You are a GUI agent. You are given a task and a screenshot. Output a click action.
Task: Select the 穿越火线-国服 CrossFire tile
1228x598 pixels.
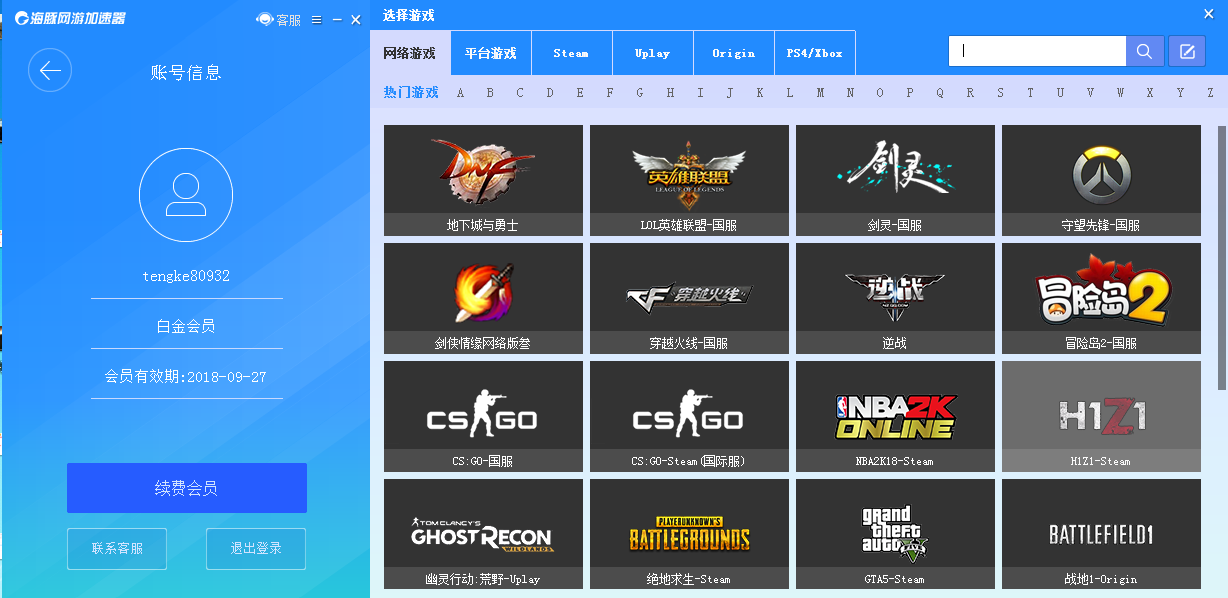pos(689,298)
